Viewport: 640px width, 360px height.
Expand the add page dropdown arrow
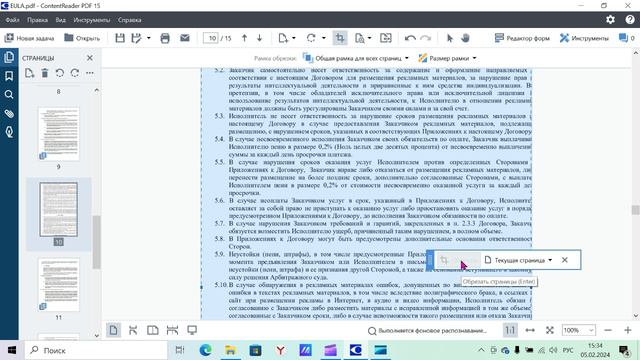[x=294, y=38]
